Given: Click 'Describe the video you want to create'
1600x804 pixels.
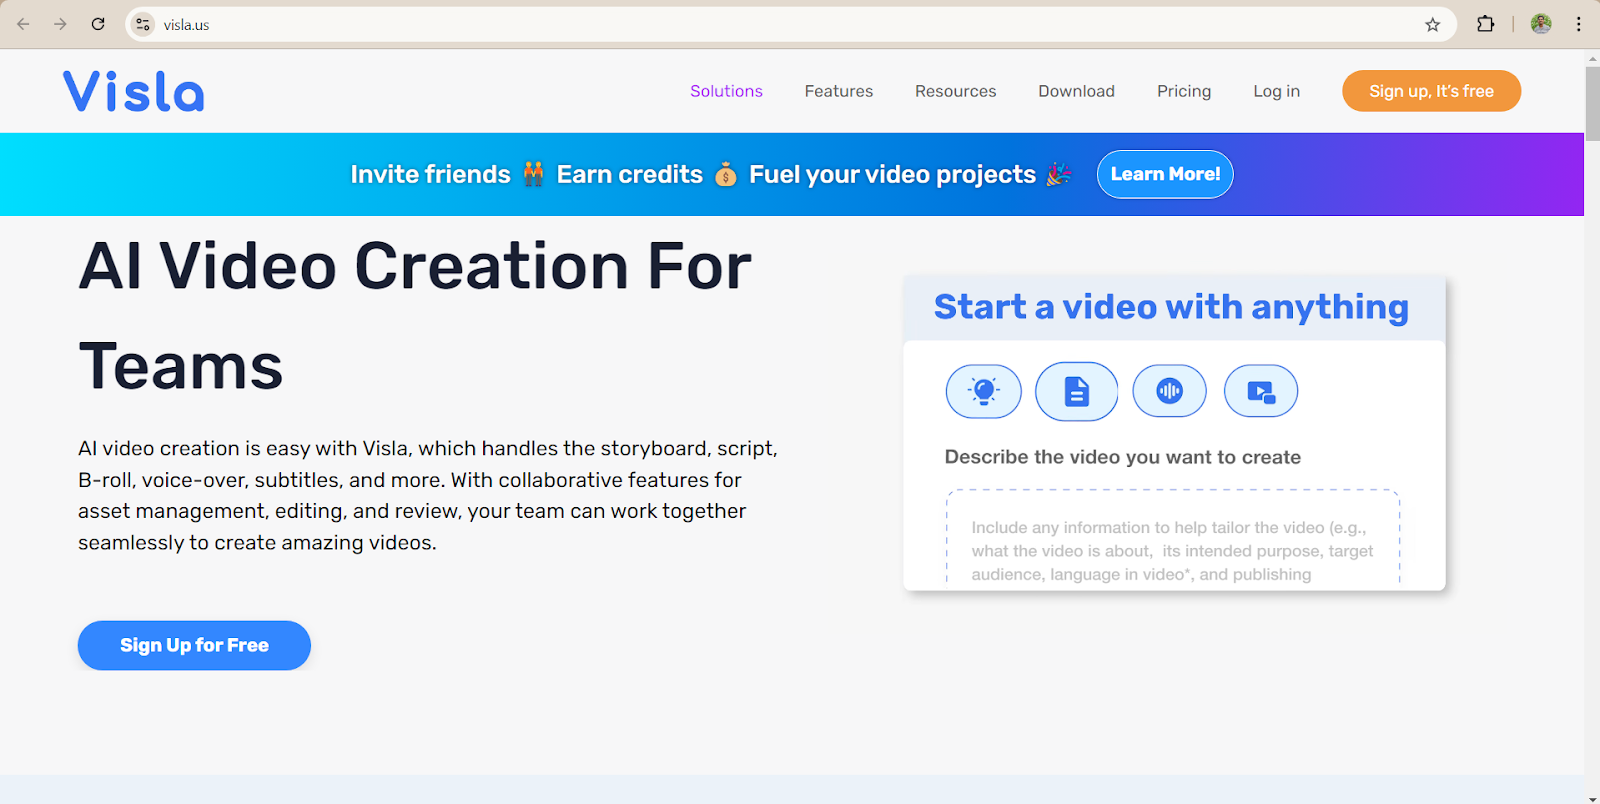Looking at the screenshot, I should coord(1123,457).
